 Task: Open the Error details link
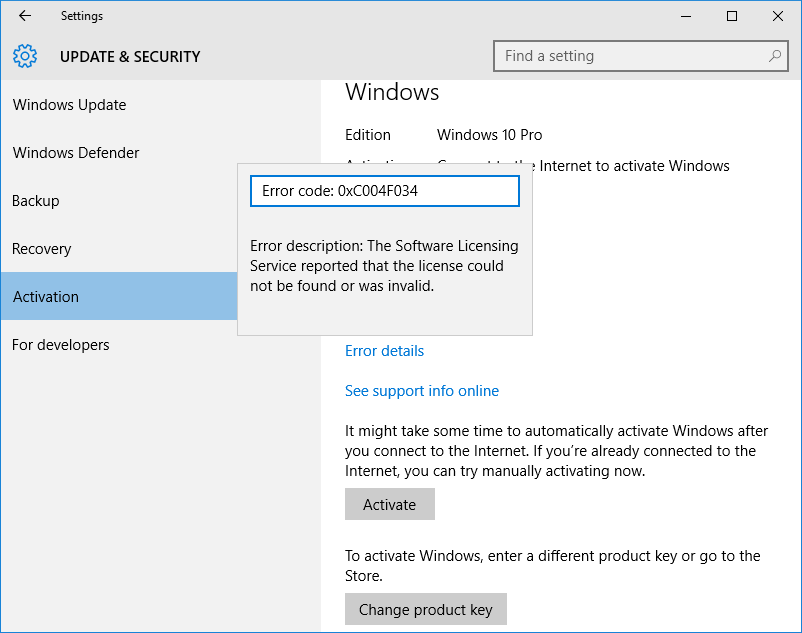tap(384, 351)
